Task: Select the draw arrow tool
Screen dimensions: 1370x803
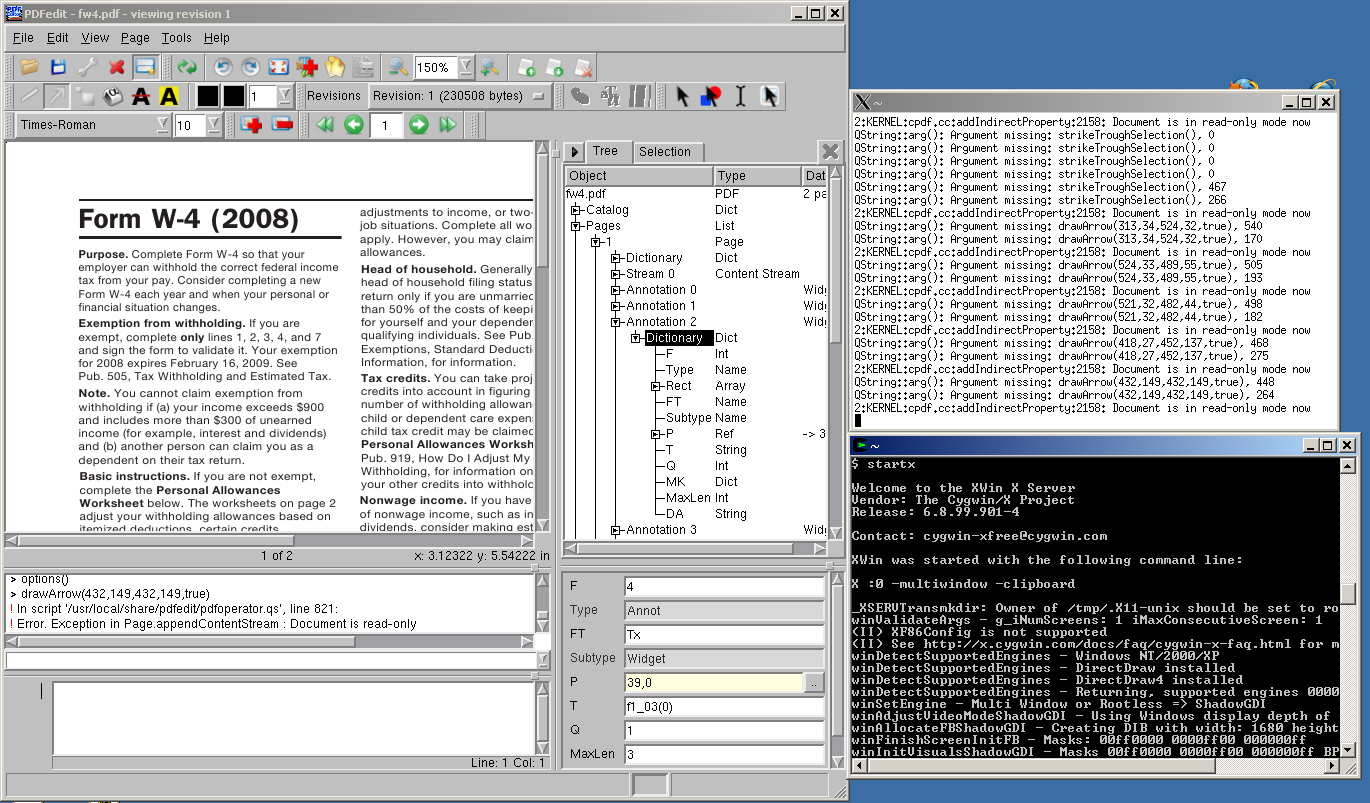Action: [x=55, y=96]
